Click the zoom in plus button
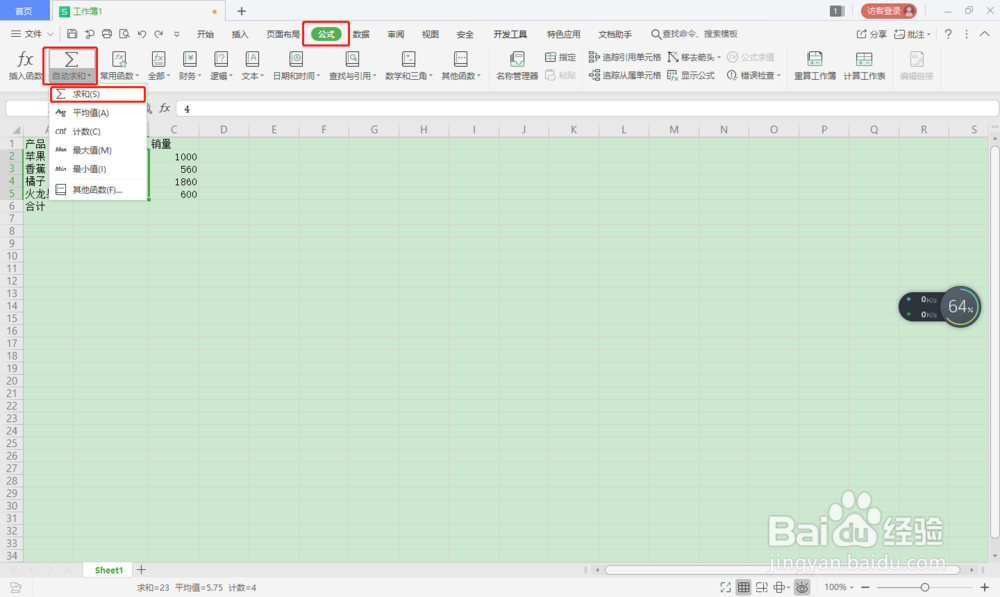This screenshot has height=597, width=1000. (x=985, y=587)
